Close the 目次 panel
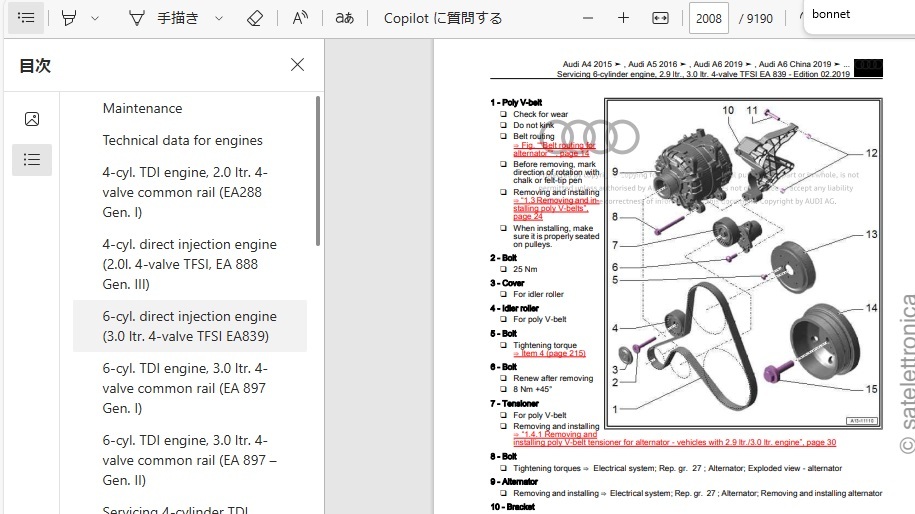The image size is (915, 514). (298, 65)
